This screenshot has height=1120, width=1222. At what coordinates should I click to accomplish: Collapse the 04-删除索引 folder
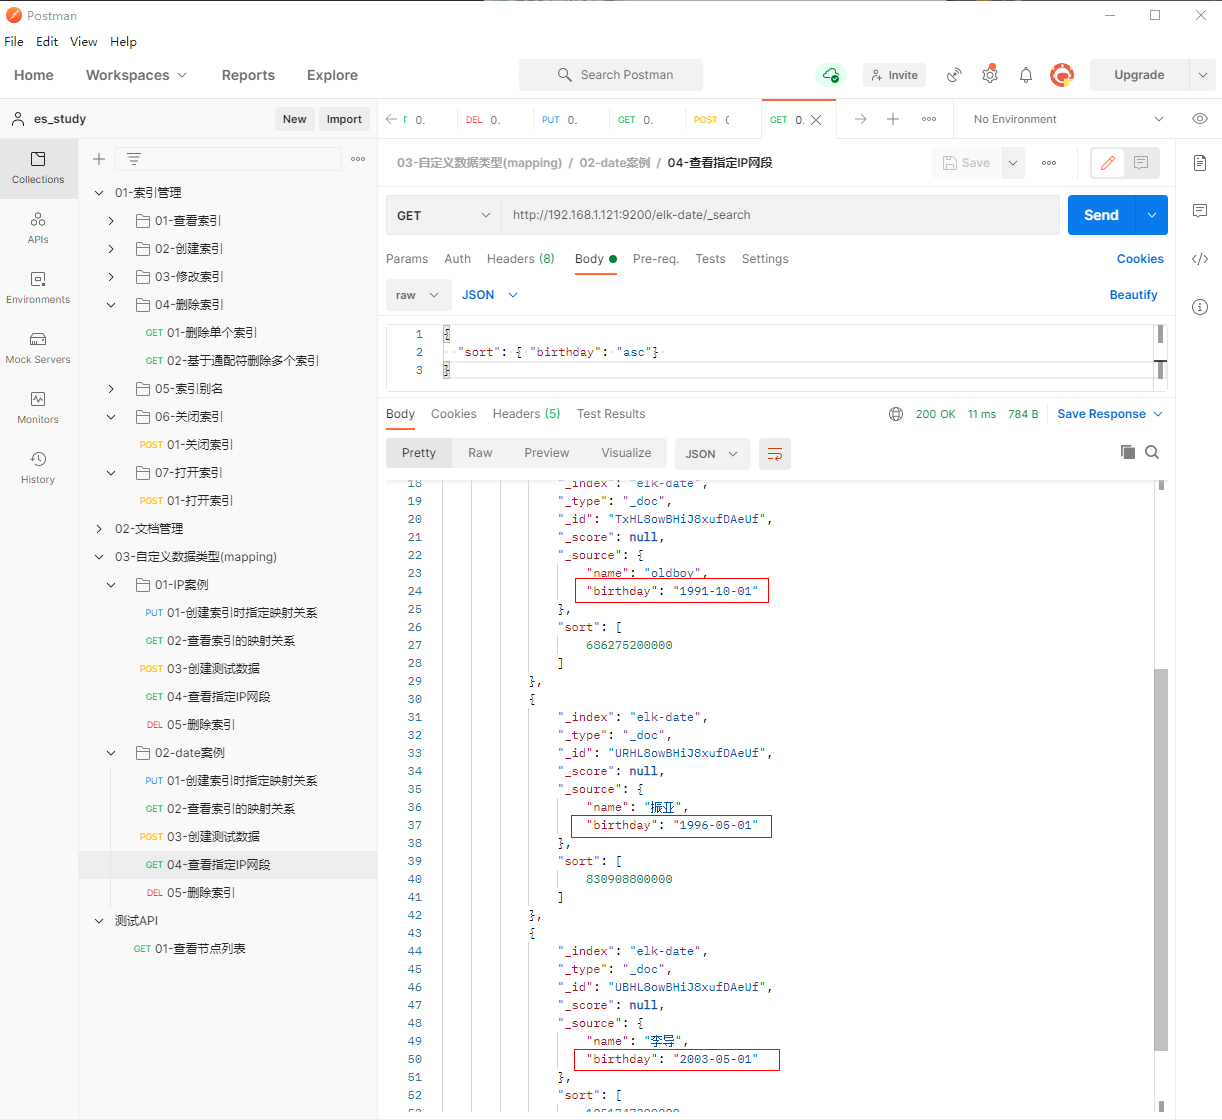click(x=112, y=305)
